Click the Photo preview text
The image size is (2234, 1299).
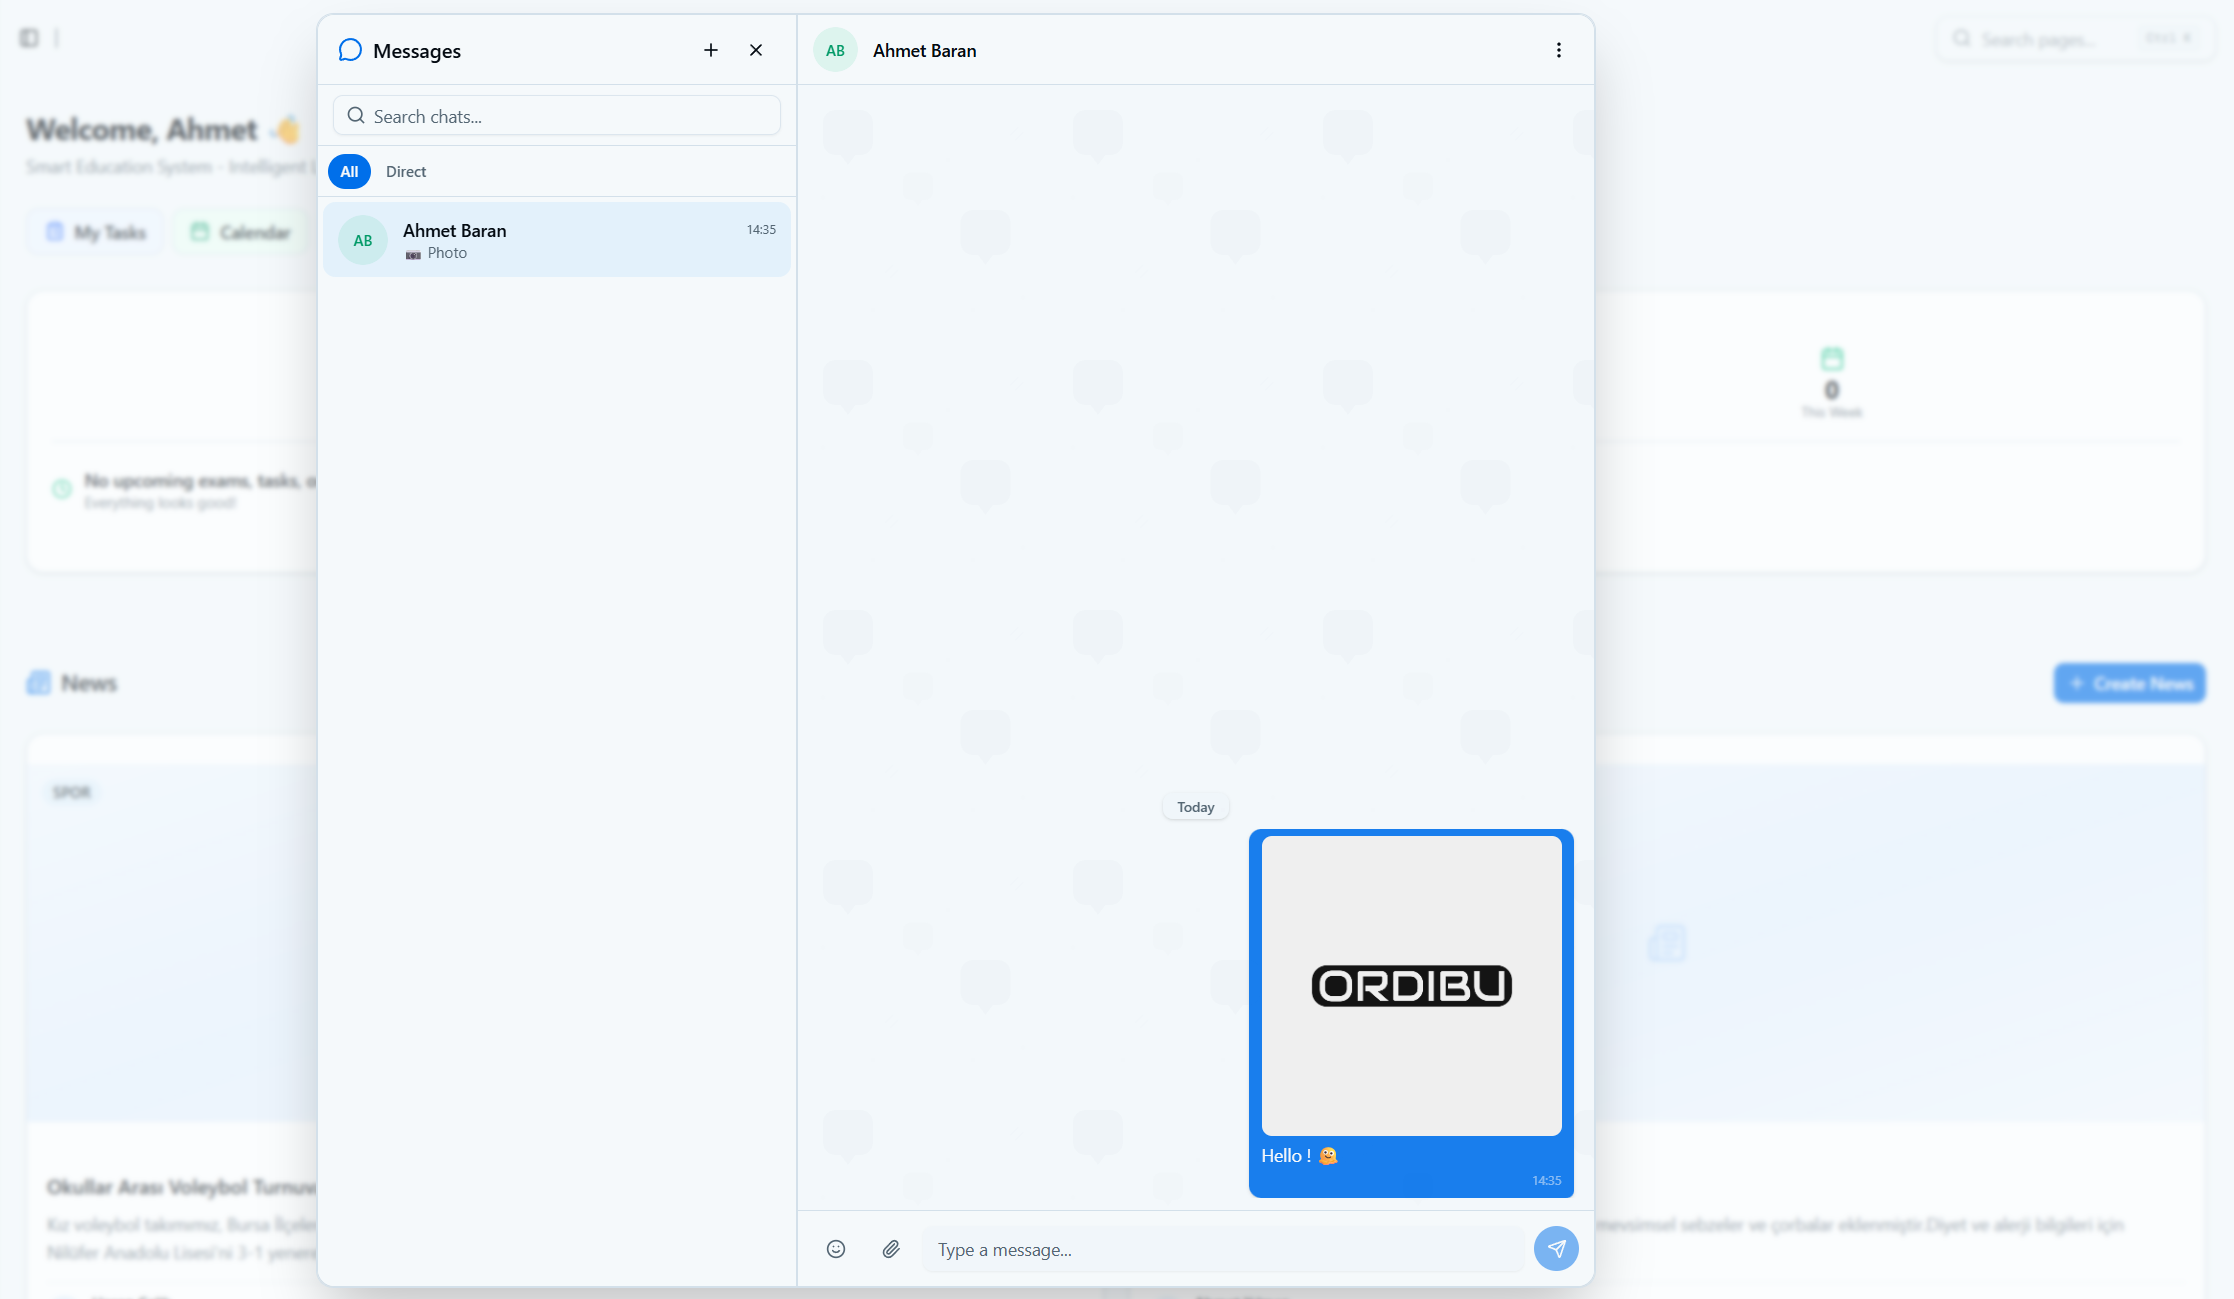click(447, 253)
